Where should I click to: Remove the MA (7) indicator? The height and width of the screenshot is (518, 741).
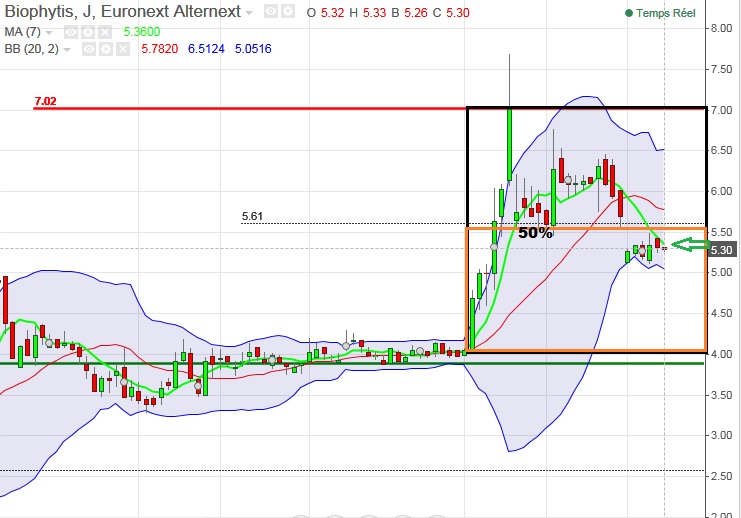pos(105,32)
